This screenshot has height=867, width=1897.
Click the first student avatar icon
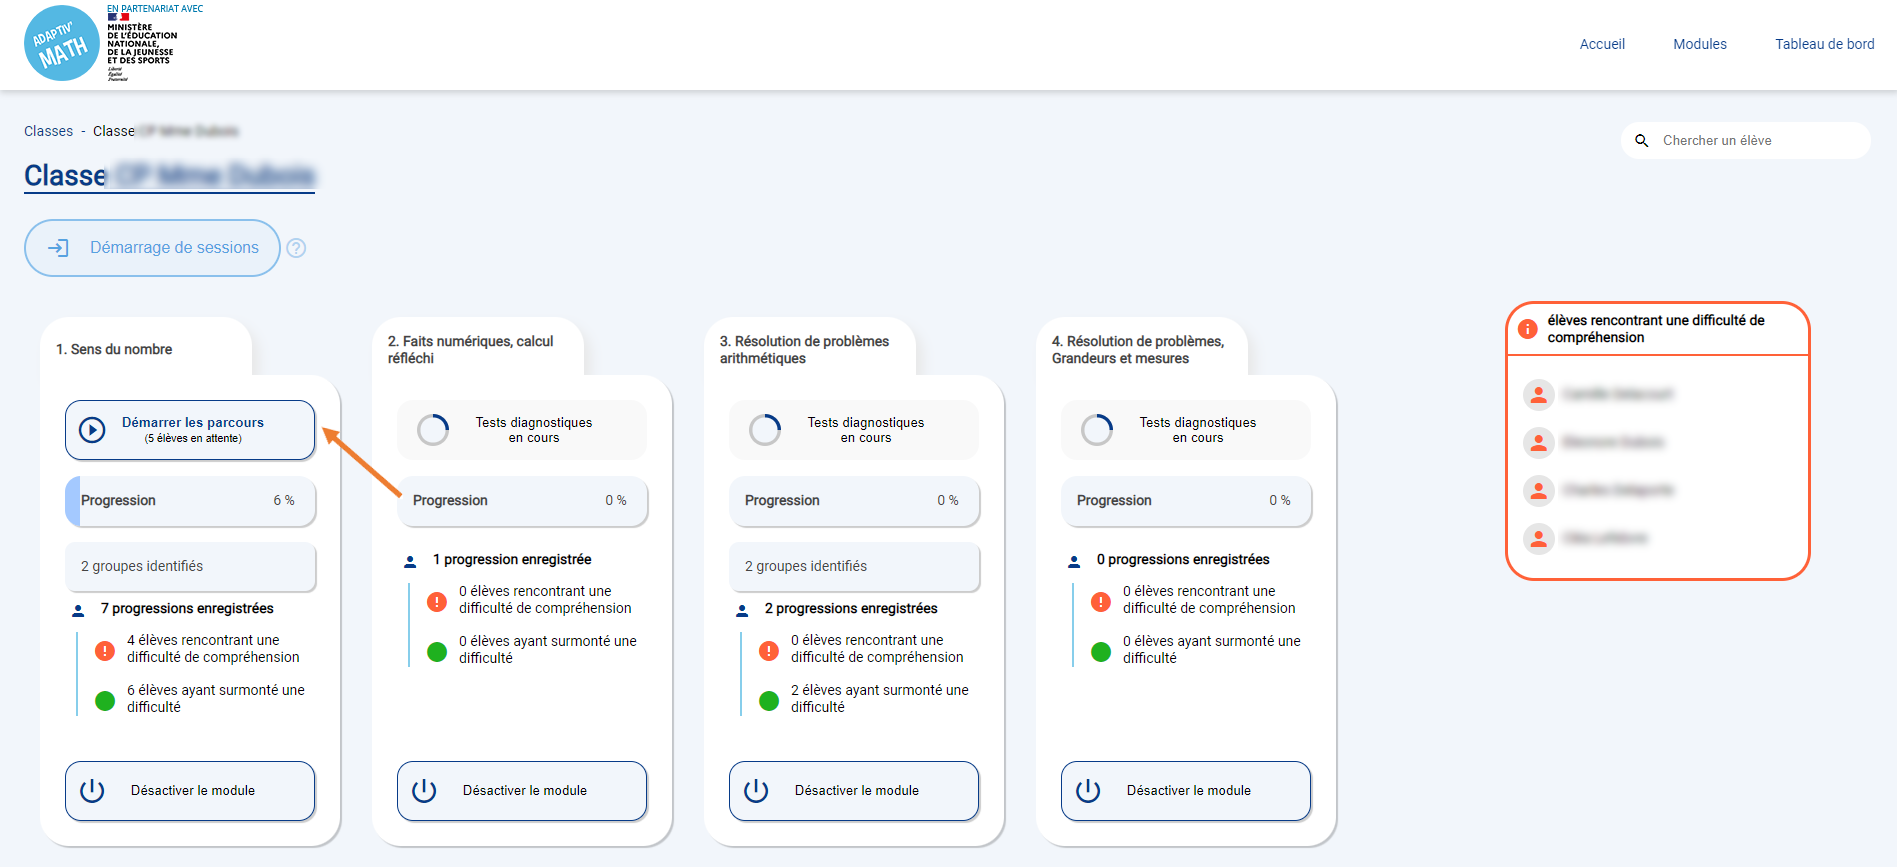(1538, 395)
